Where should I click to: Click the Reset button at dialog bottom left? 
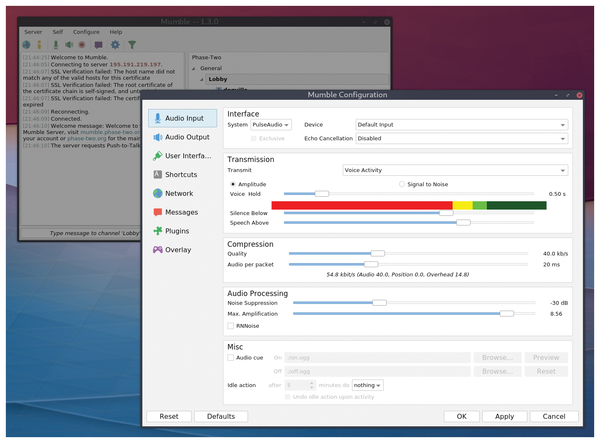pos(169,416)
